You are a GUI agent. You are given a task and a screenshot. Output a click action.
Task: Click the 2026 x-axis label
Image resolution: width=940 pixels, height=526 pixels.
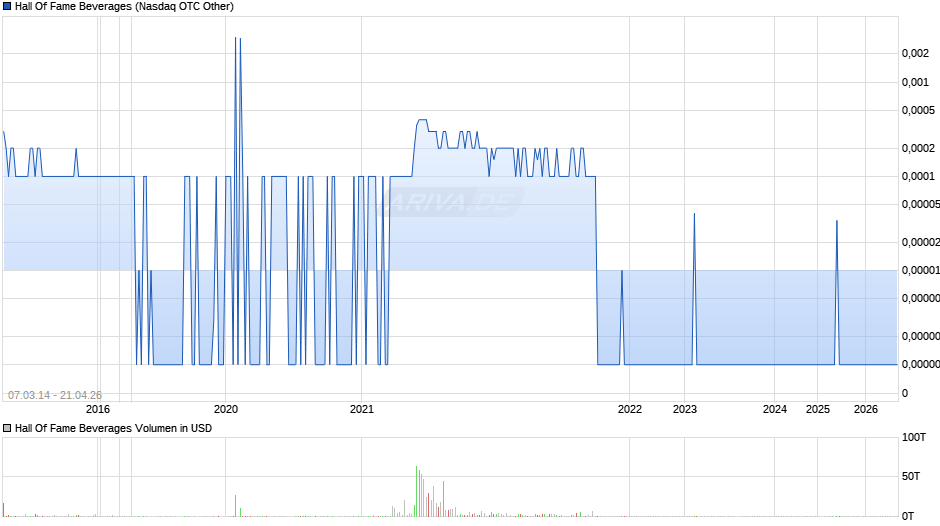866,409
